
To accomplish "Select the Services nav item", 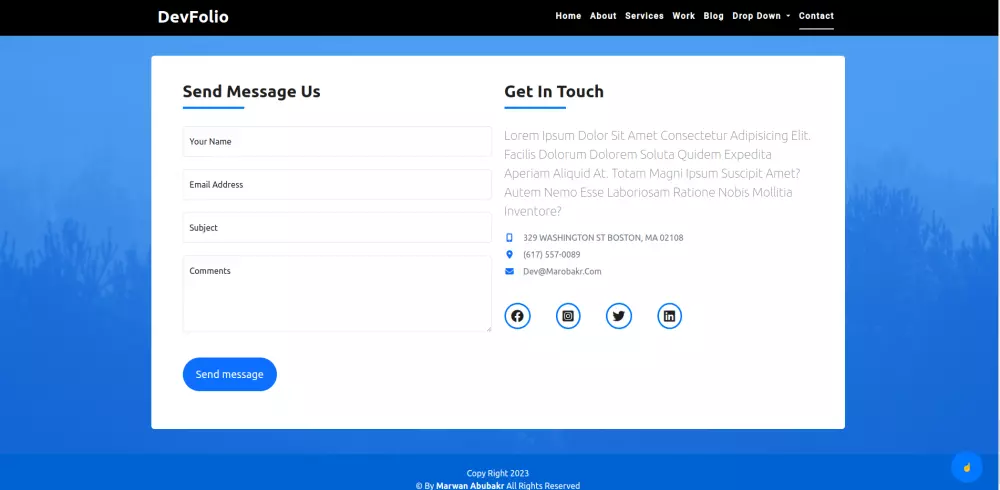I will click(644, 16).
